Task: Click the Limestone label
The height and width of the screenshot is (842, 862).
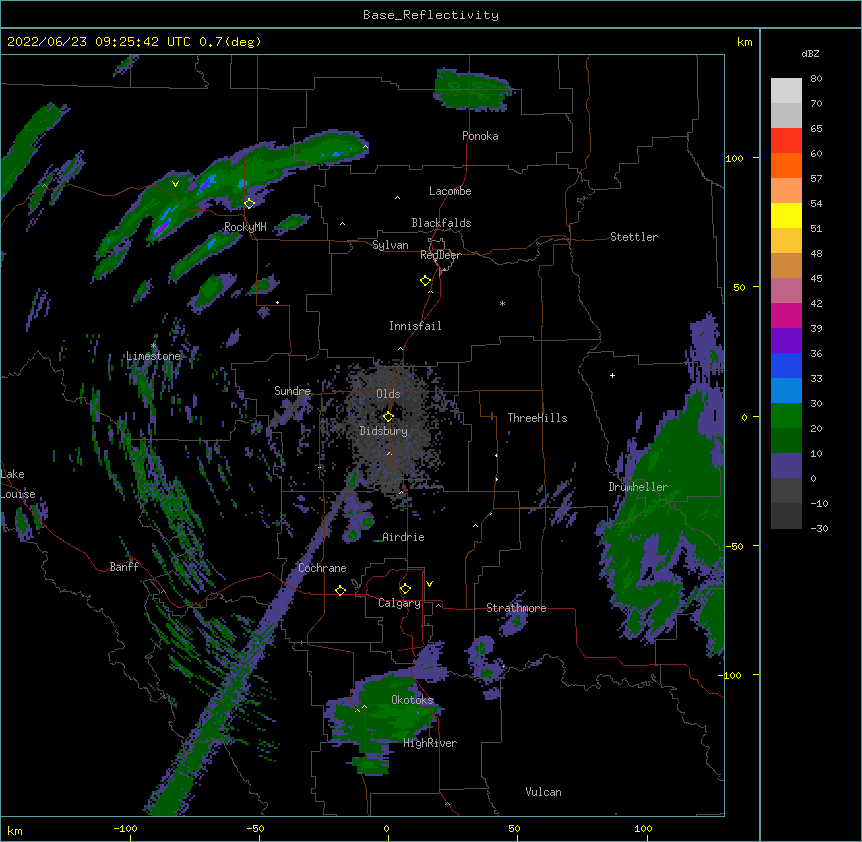Action: click(x=153, y=356)
